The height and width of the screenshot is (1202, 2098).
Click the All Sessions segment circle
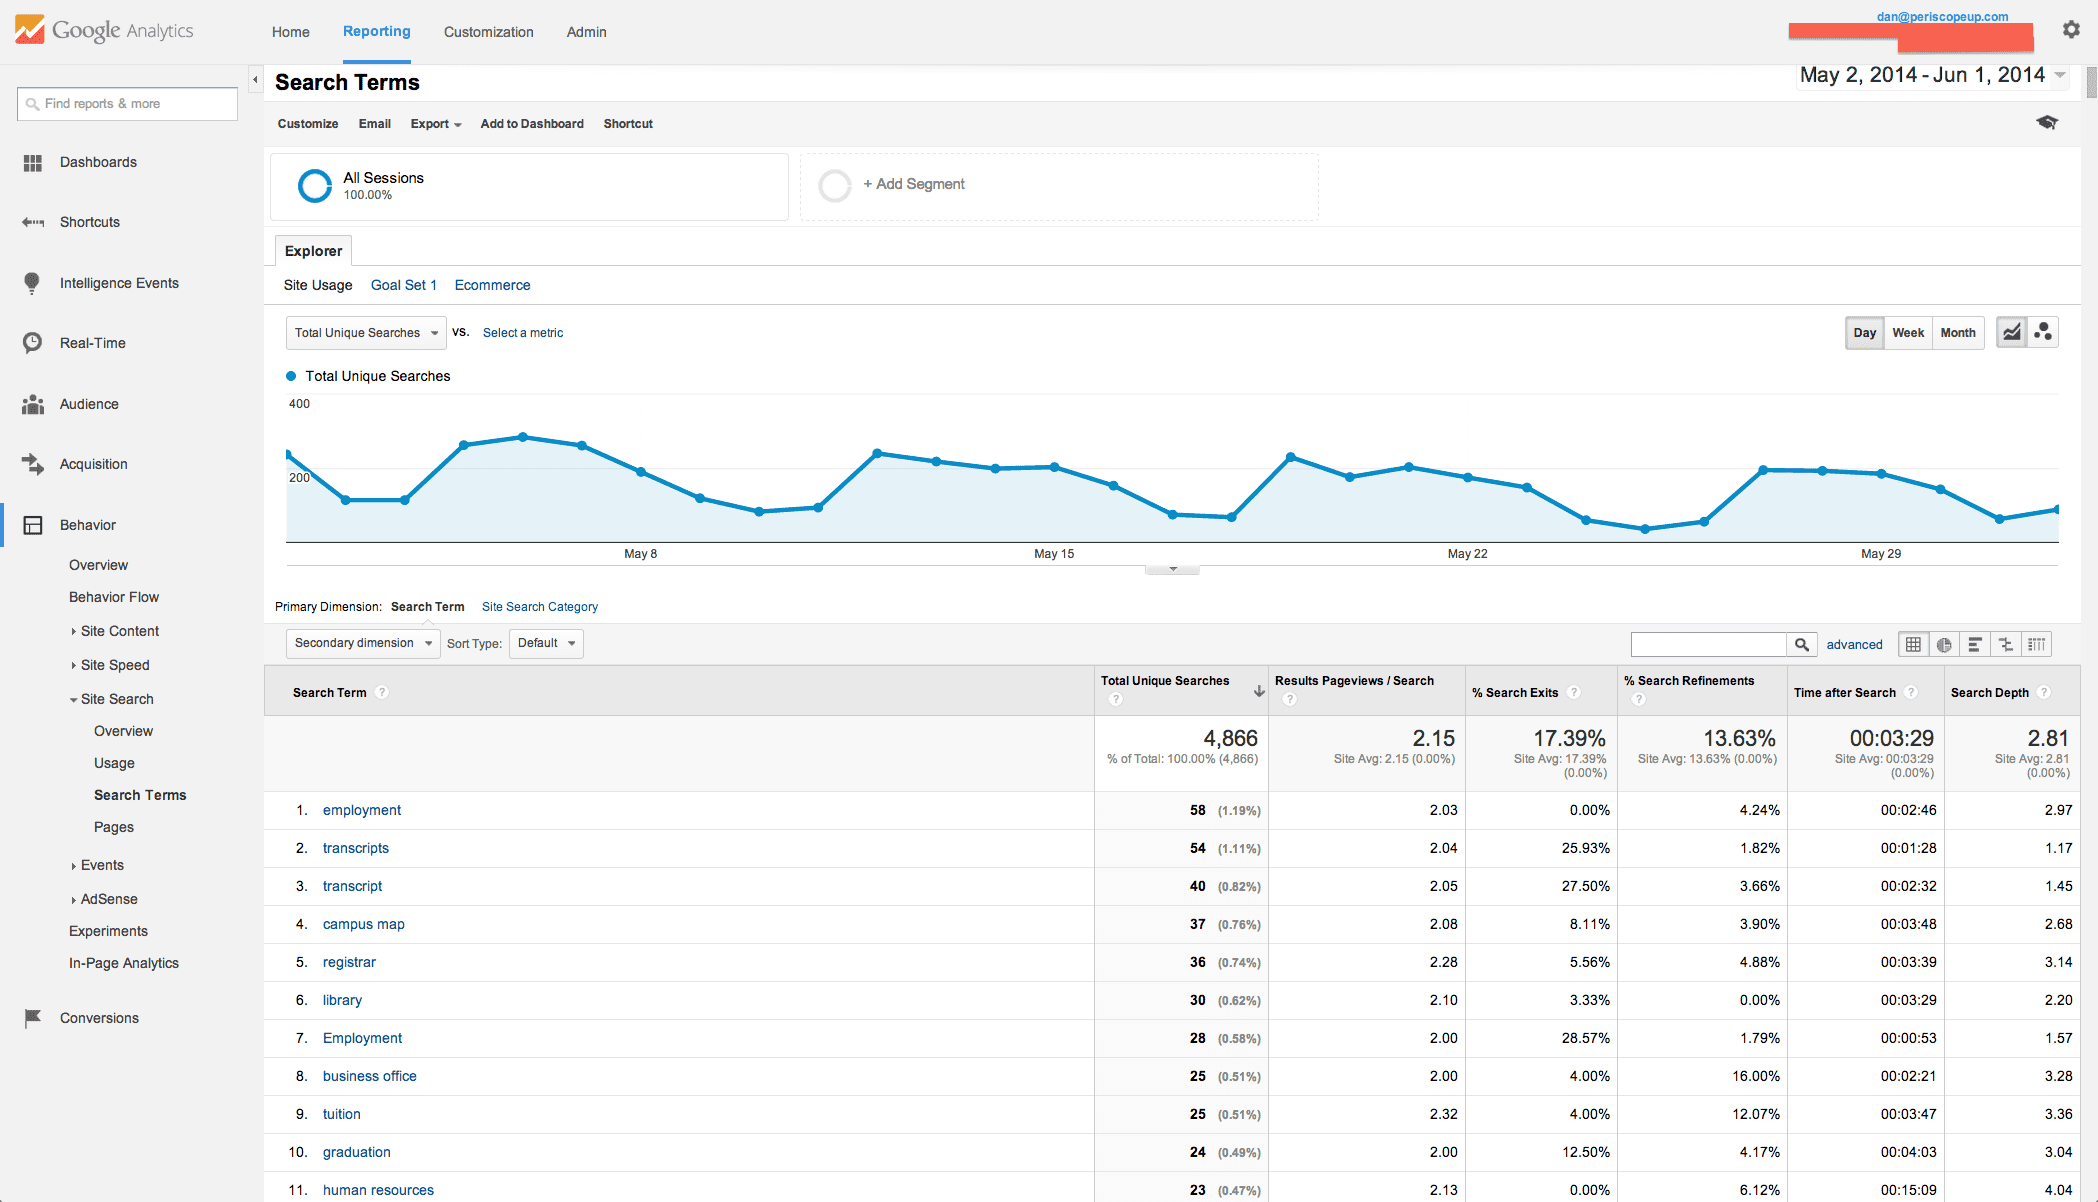[315, 186]
